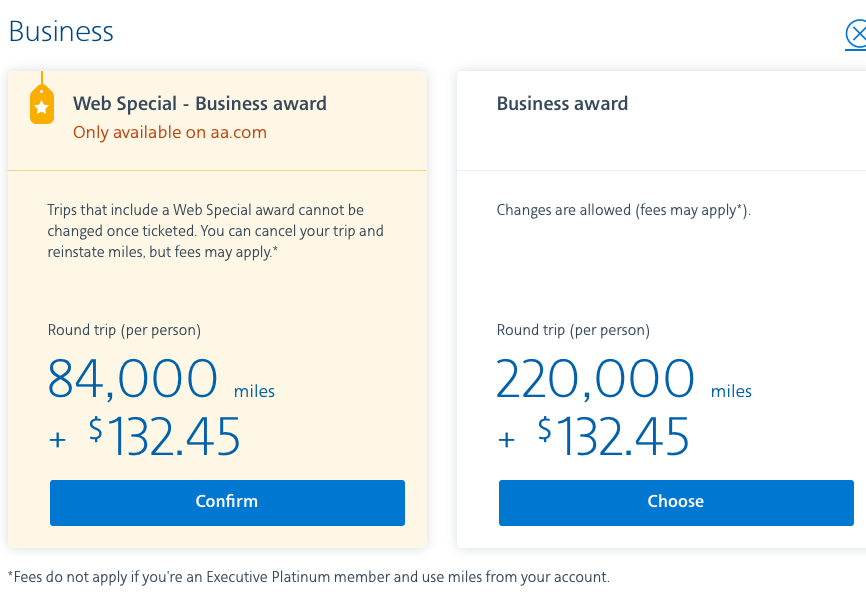866x604 pixels.
Task: Click the "Web Special - Business award" heading
Action: [x=200, y=103]
